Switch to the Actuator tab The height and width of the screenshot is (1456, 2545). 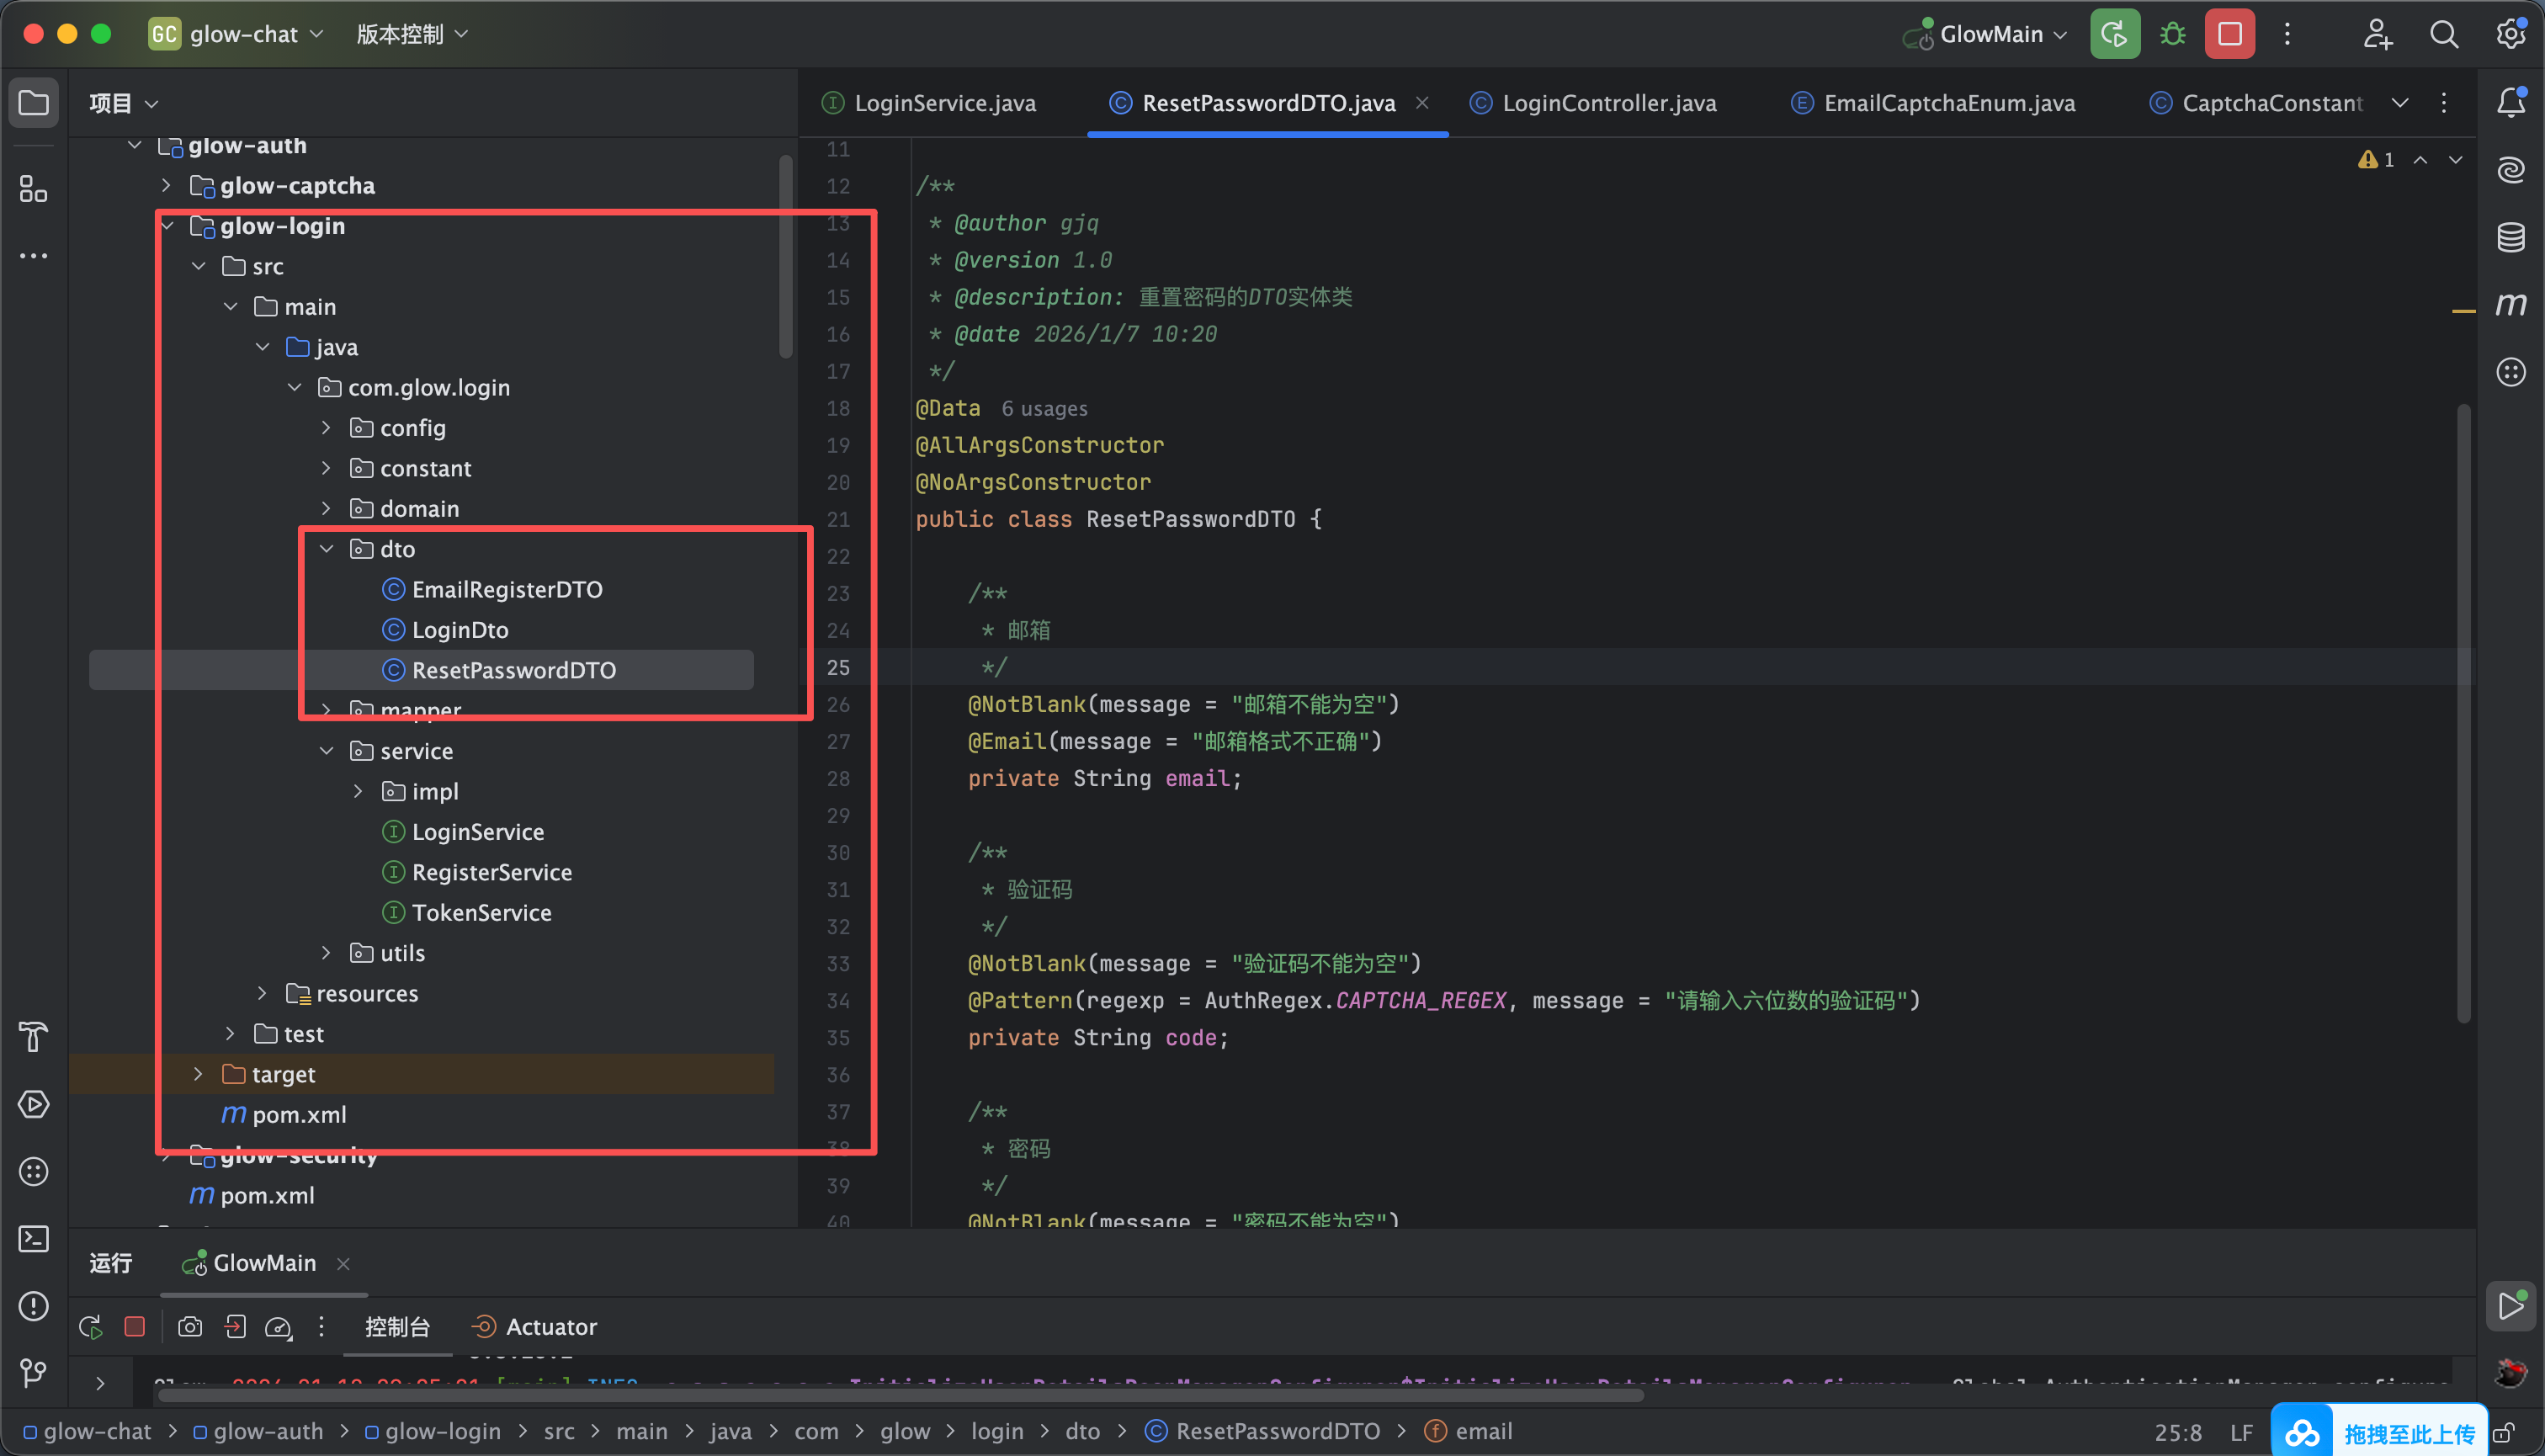(x=550, y=1327)
